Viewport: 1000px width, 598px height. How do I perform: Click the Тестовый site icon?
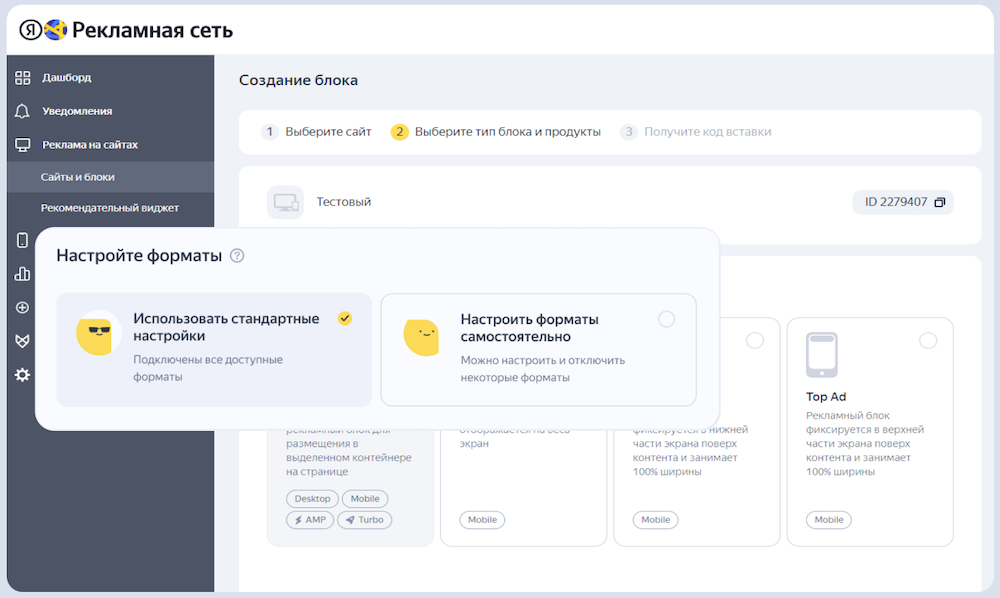pos(285,202)
